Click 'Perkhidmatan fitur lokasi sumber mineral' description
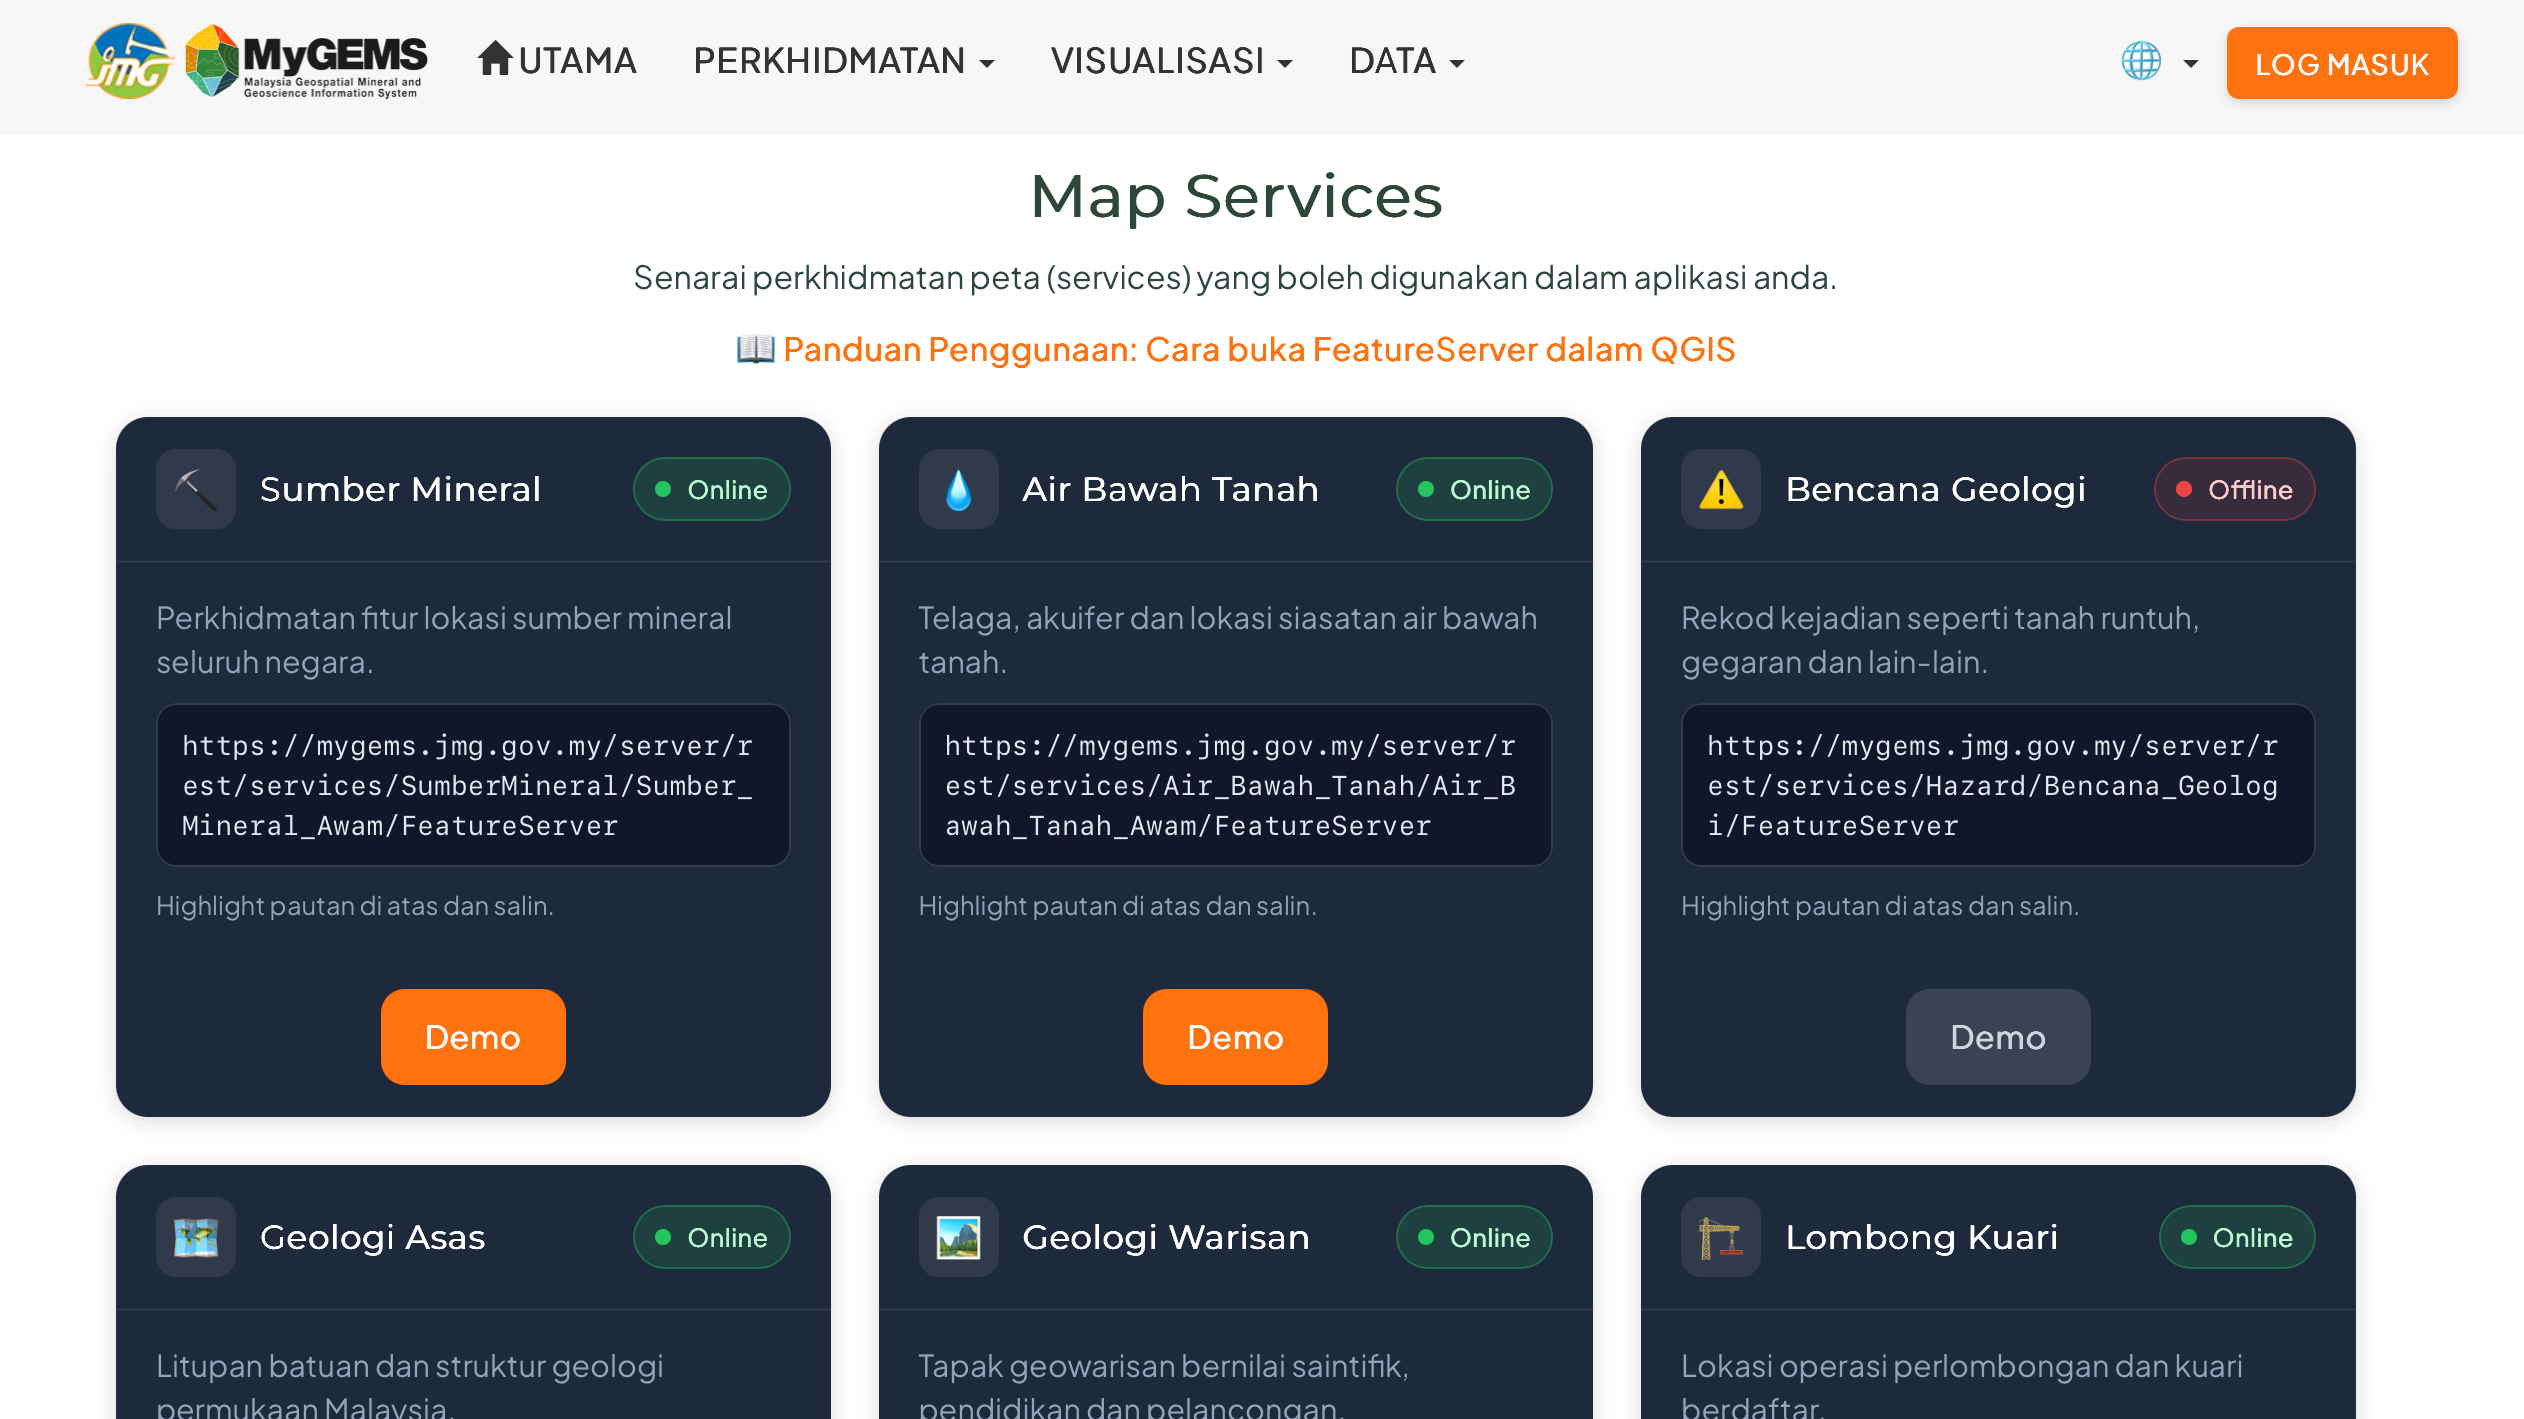The height and width of the screenshot is (1419, 2524). [444, 640]
